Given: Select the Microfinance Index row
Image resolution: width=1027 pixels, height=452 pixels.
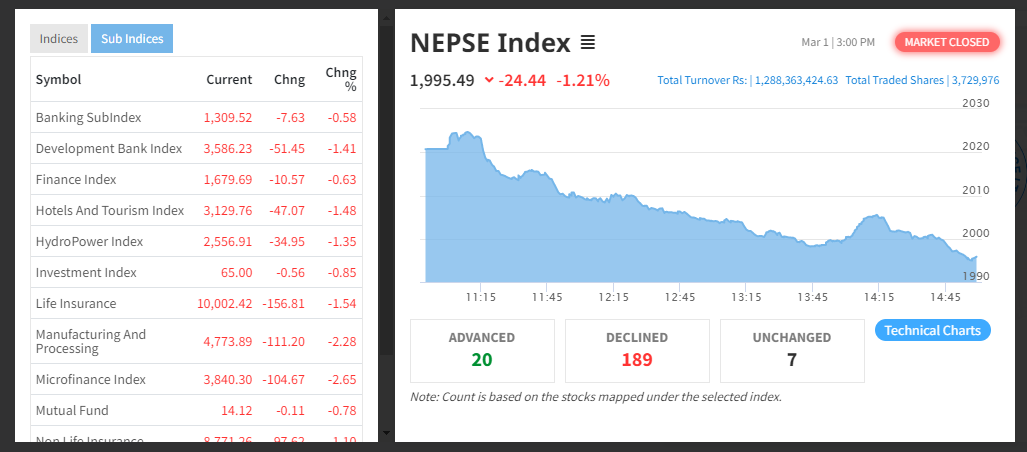Looking at the screenshot, I should coord(90,380).
